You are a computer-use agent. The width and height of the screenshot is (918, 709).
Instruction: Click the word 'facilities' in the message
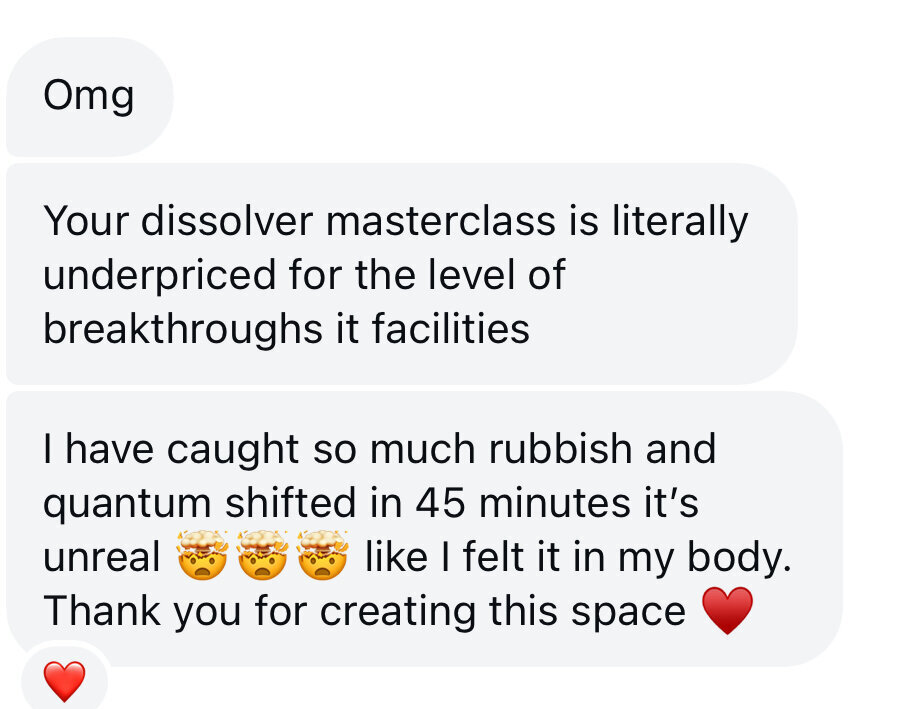click(x=451, y=329)
